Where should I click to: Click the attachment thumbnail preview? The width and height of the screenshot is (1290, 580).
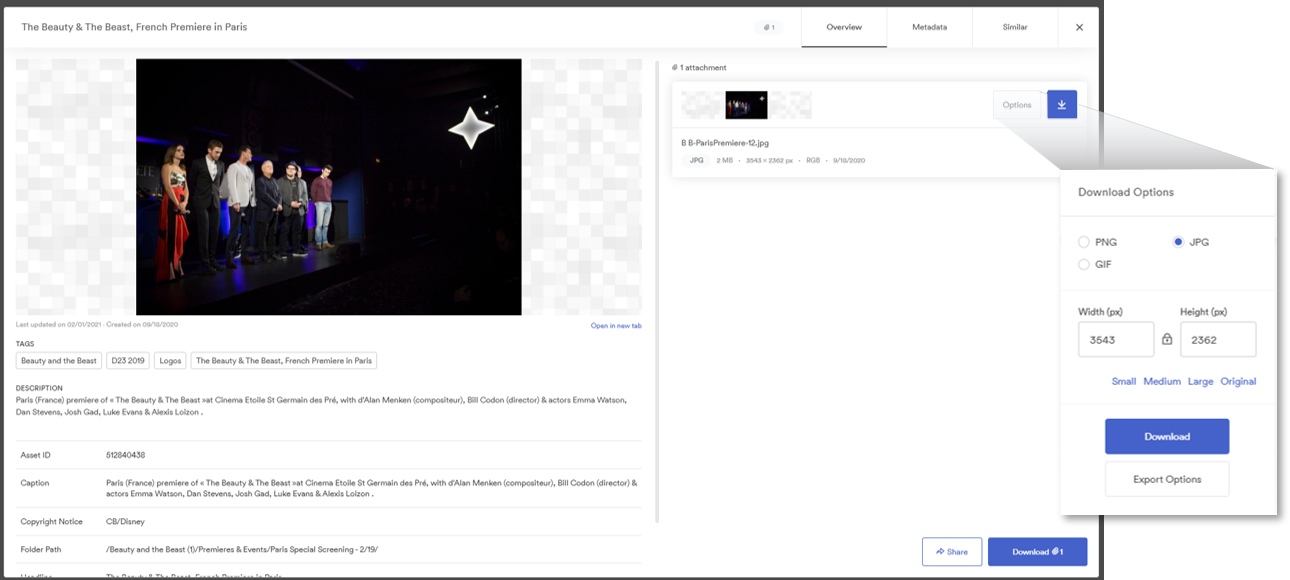pos(746,105)
